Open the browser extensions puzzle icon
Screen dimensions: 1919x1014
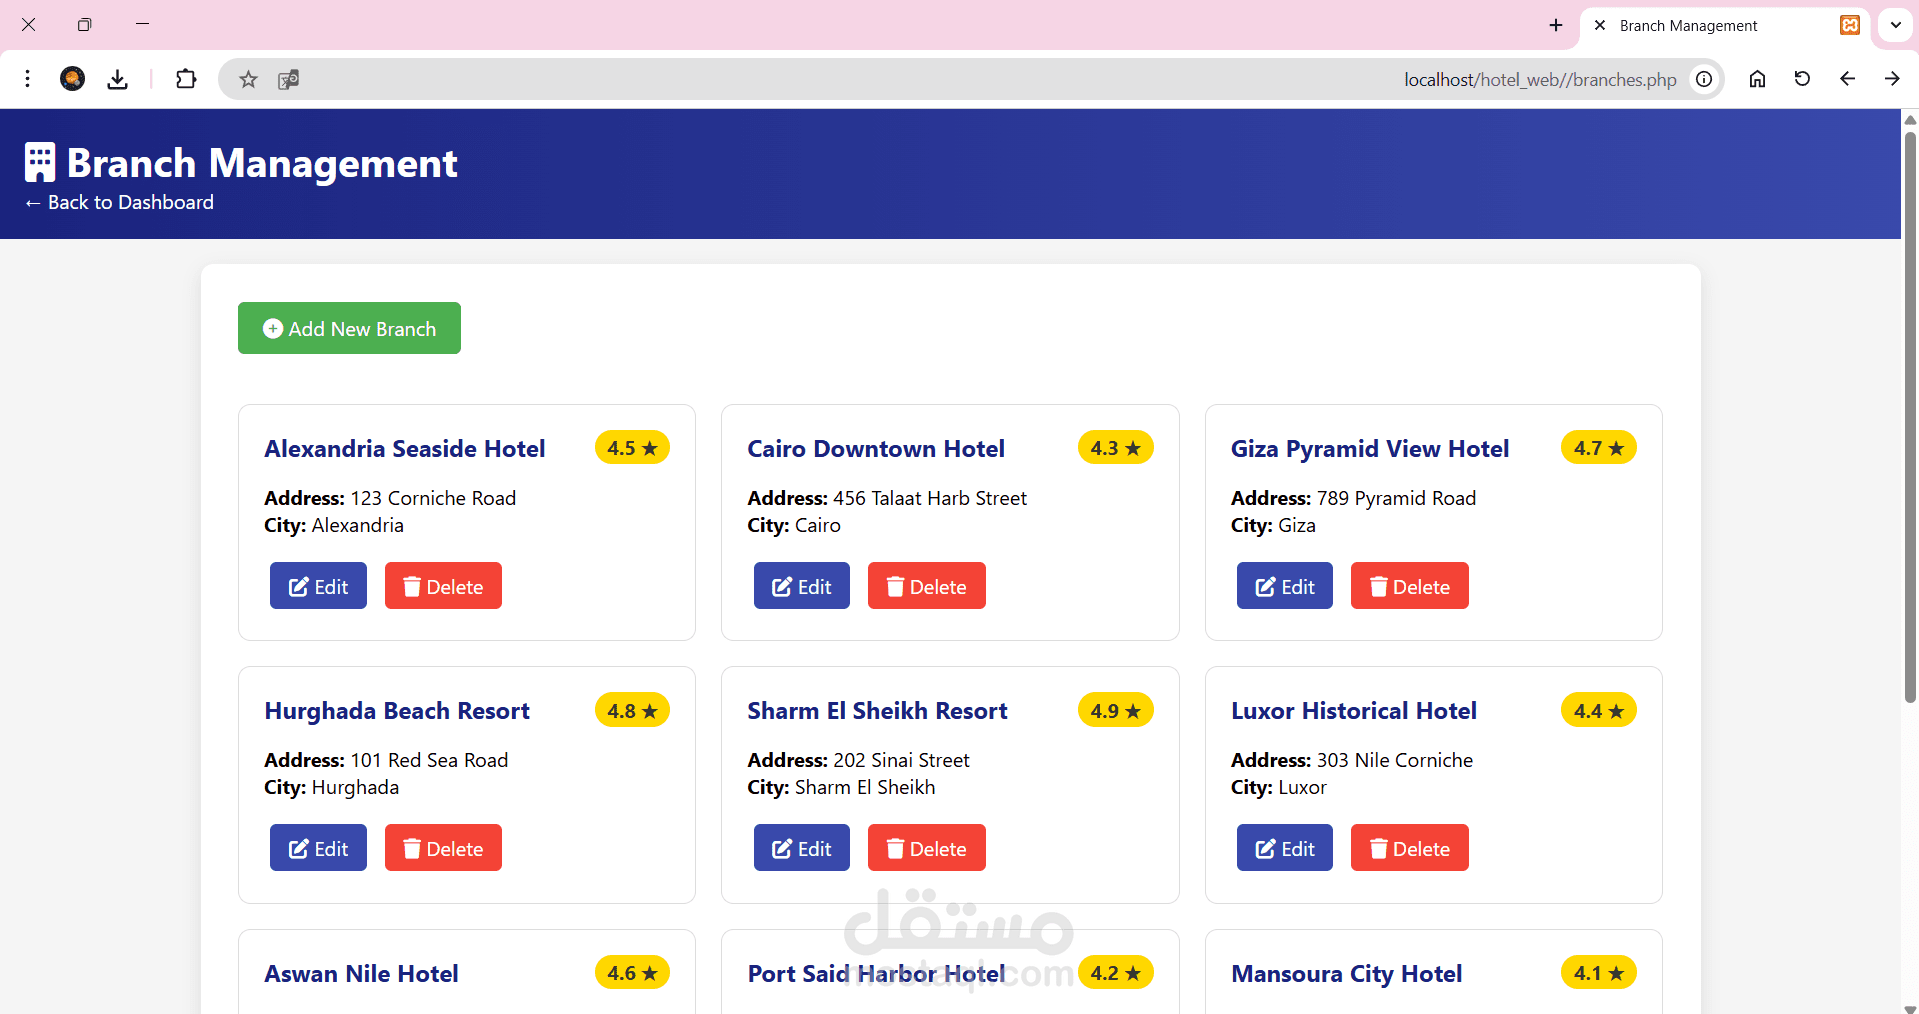click(x=186, y=79)
